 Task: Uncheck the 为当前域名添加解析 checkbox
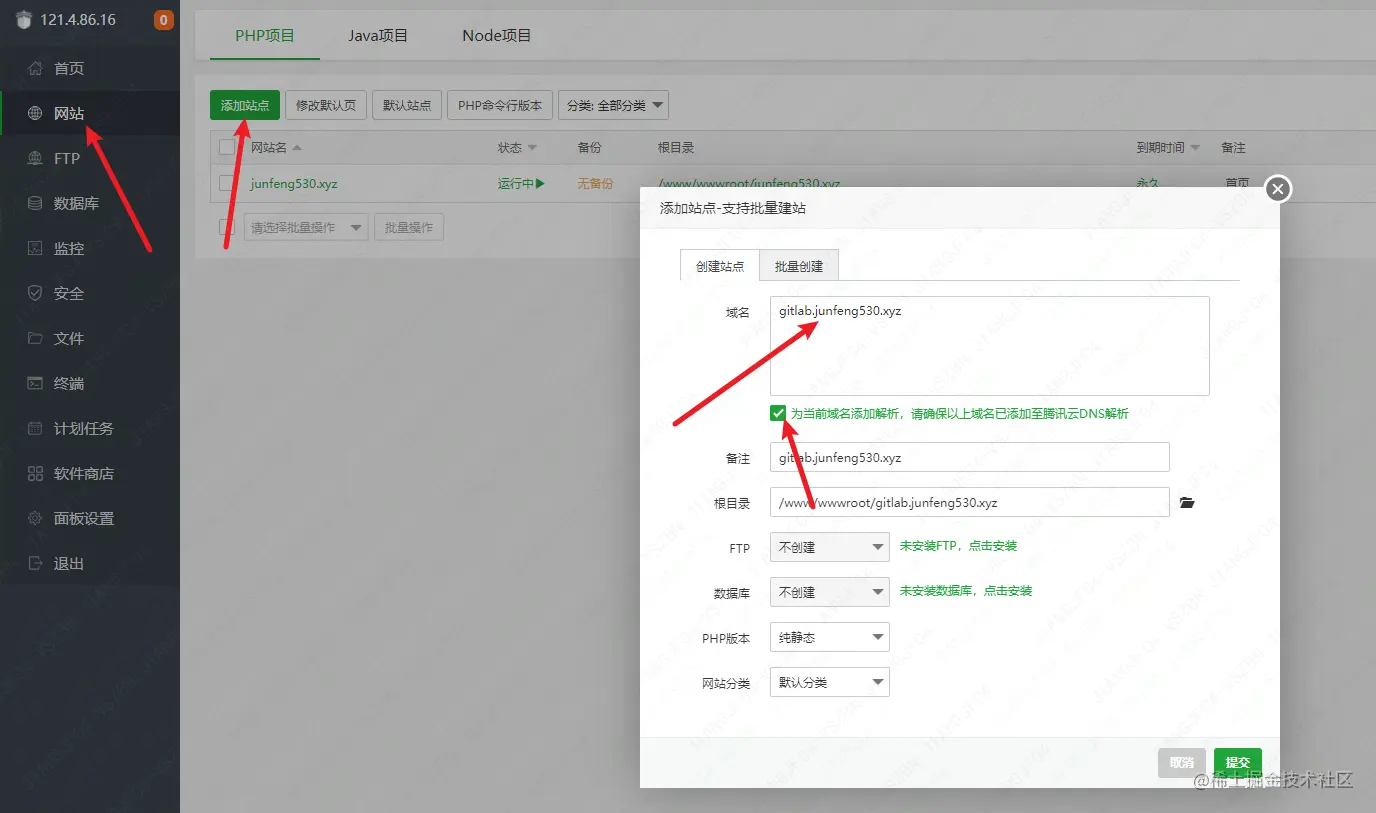point(778,413)
